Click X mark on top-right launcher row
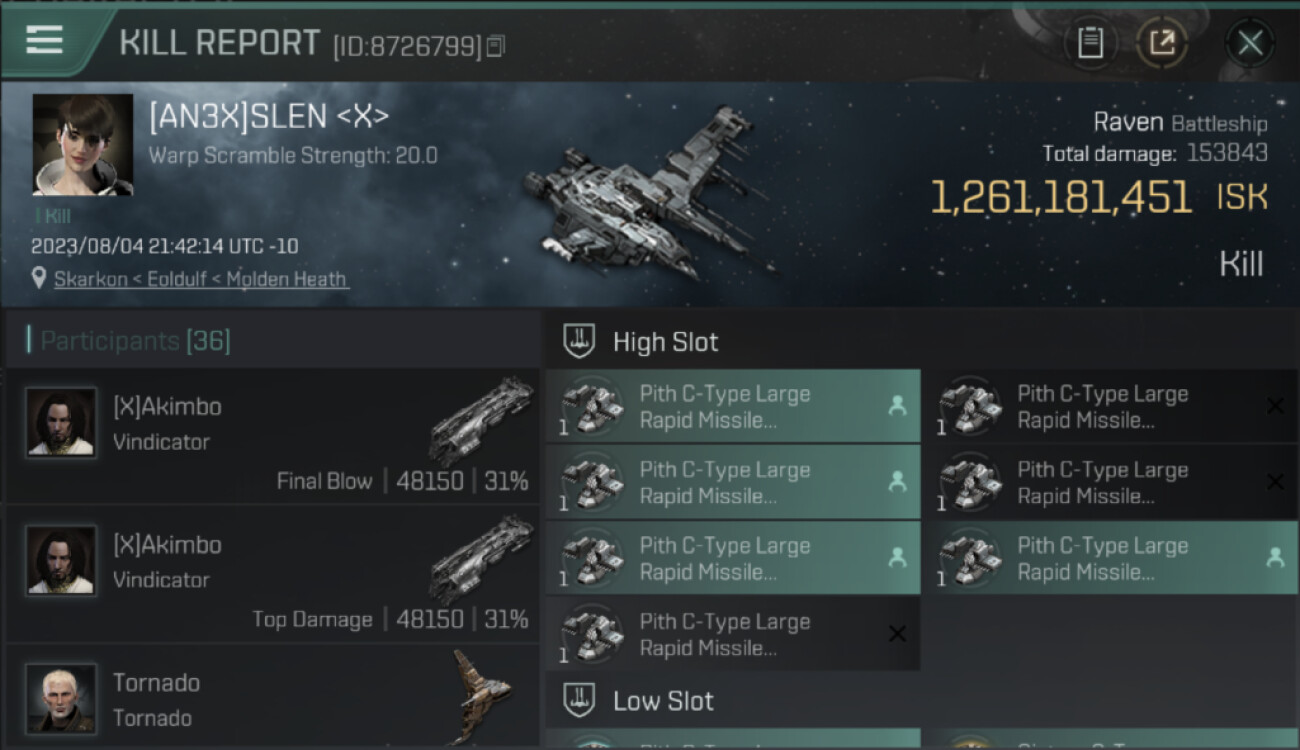Screen dimensions: 1300x750 (x=1275, y=406)
